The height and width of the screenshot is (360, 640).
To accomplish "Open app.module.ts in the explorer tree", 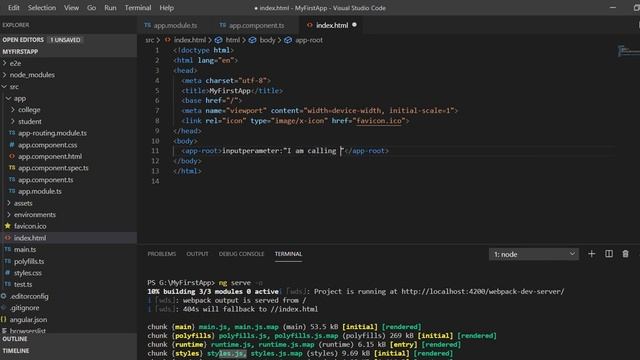I will coord(40,191).
